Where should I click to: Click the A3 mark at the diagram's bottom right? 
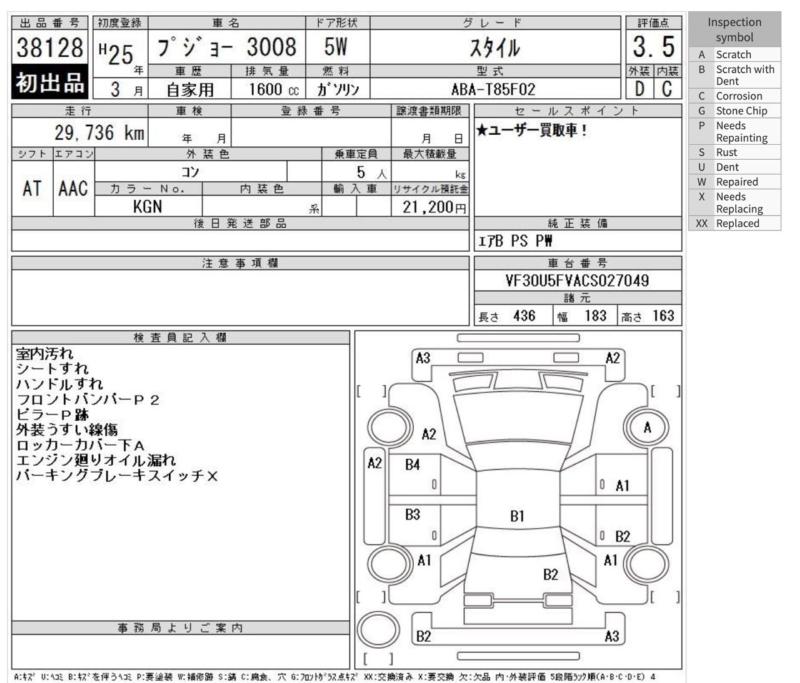(612, 636)
